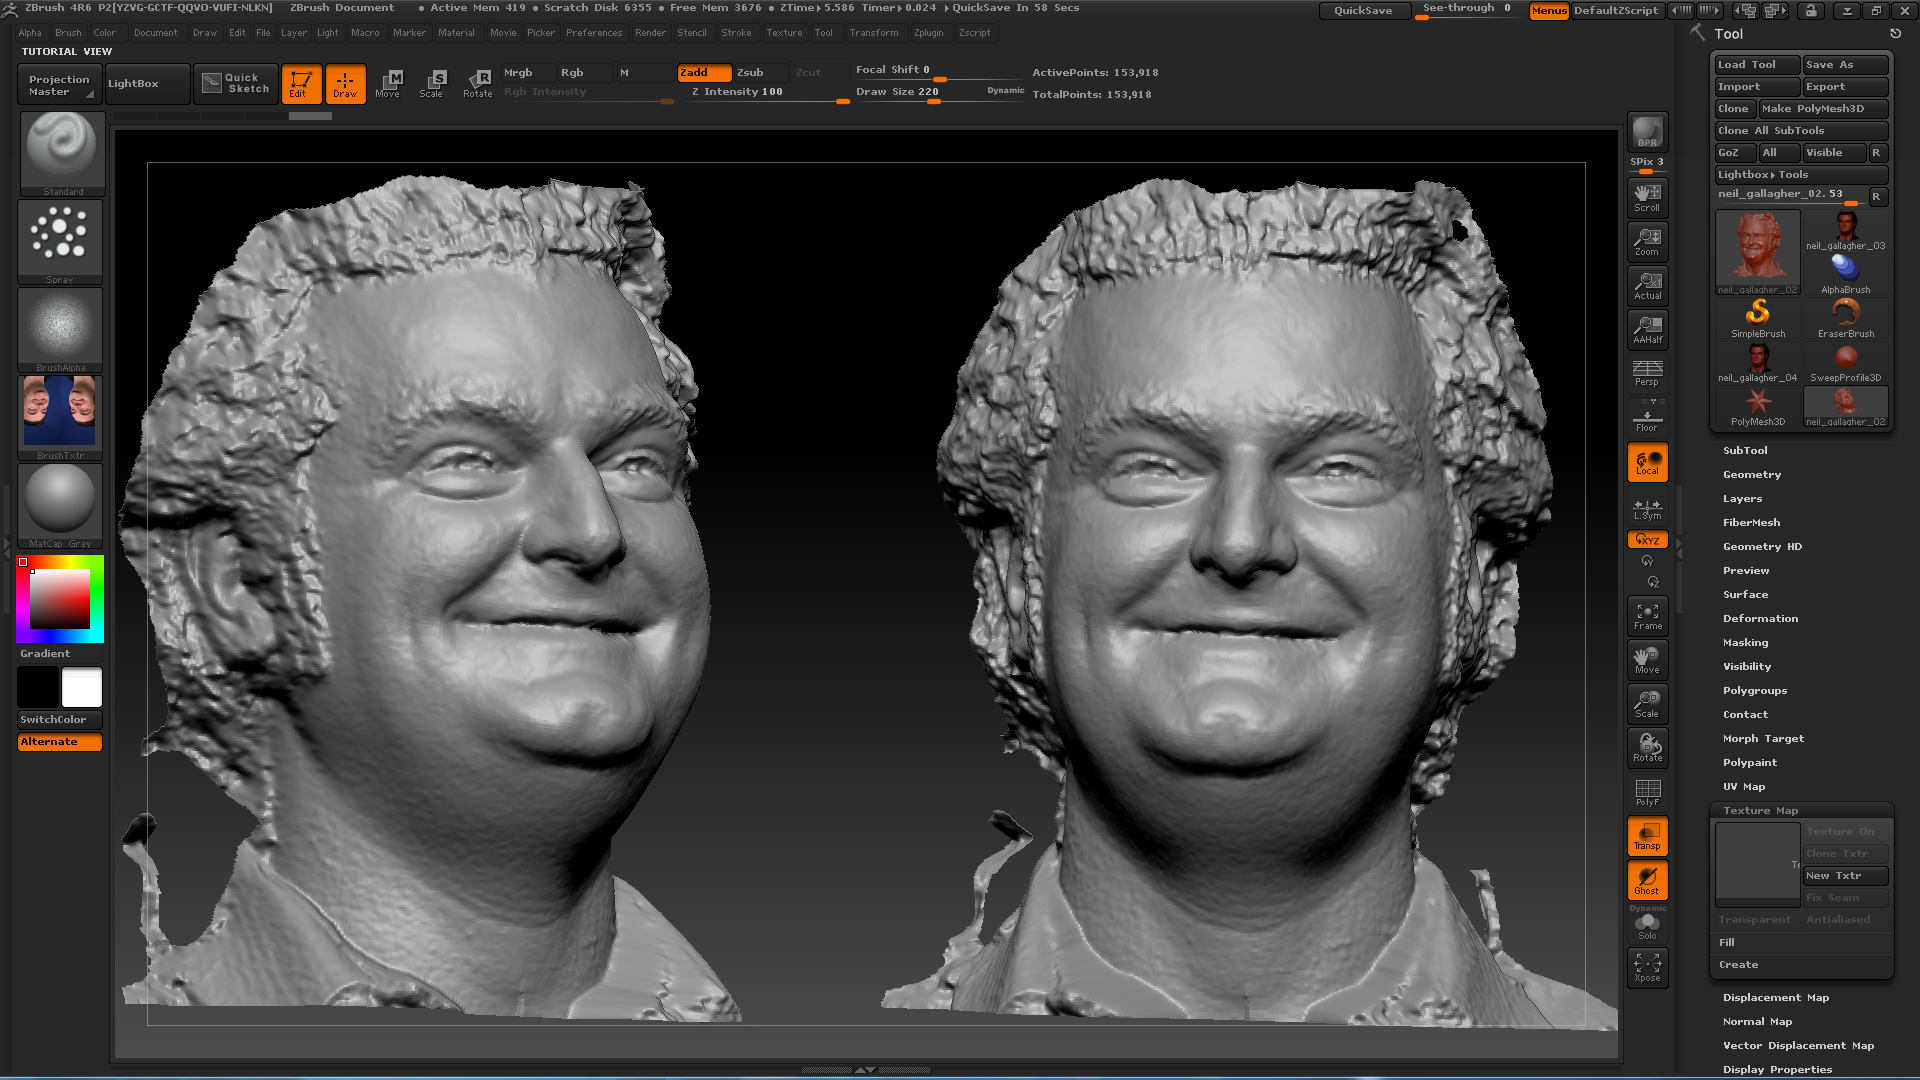Screen dimensions: 1920x1080
Task: Toggle Edit mode on the top shelf
Action: click(301, 83)
